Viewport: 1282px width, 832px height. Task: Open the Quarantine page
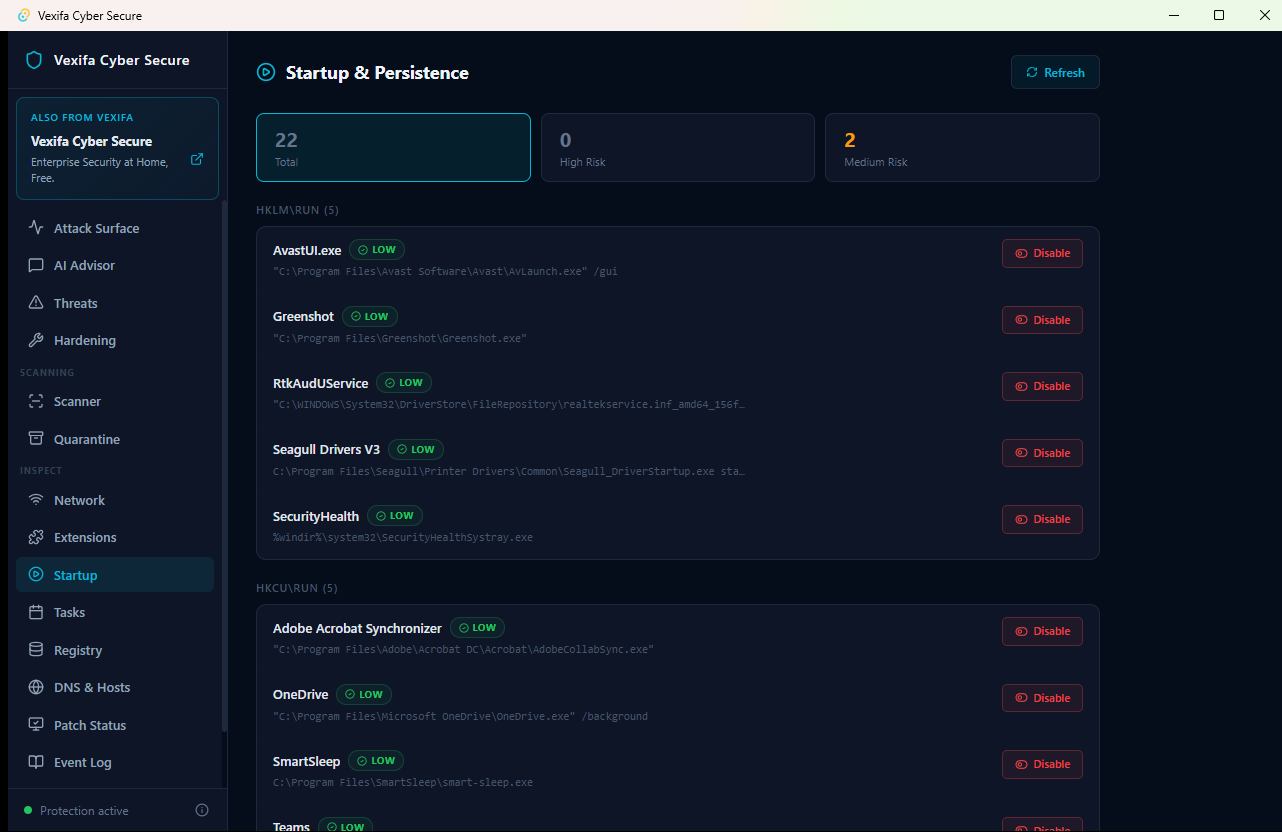[x=115, y=439]
